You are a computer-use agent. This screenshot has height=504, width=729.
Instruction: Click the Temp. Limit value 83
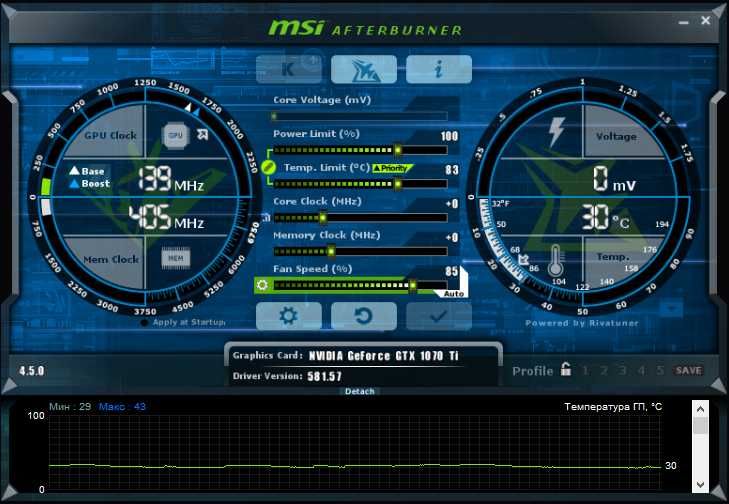pyautogui.click(x=452, y=170)
